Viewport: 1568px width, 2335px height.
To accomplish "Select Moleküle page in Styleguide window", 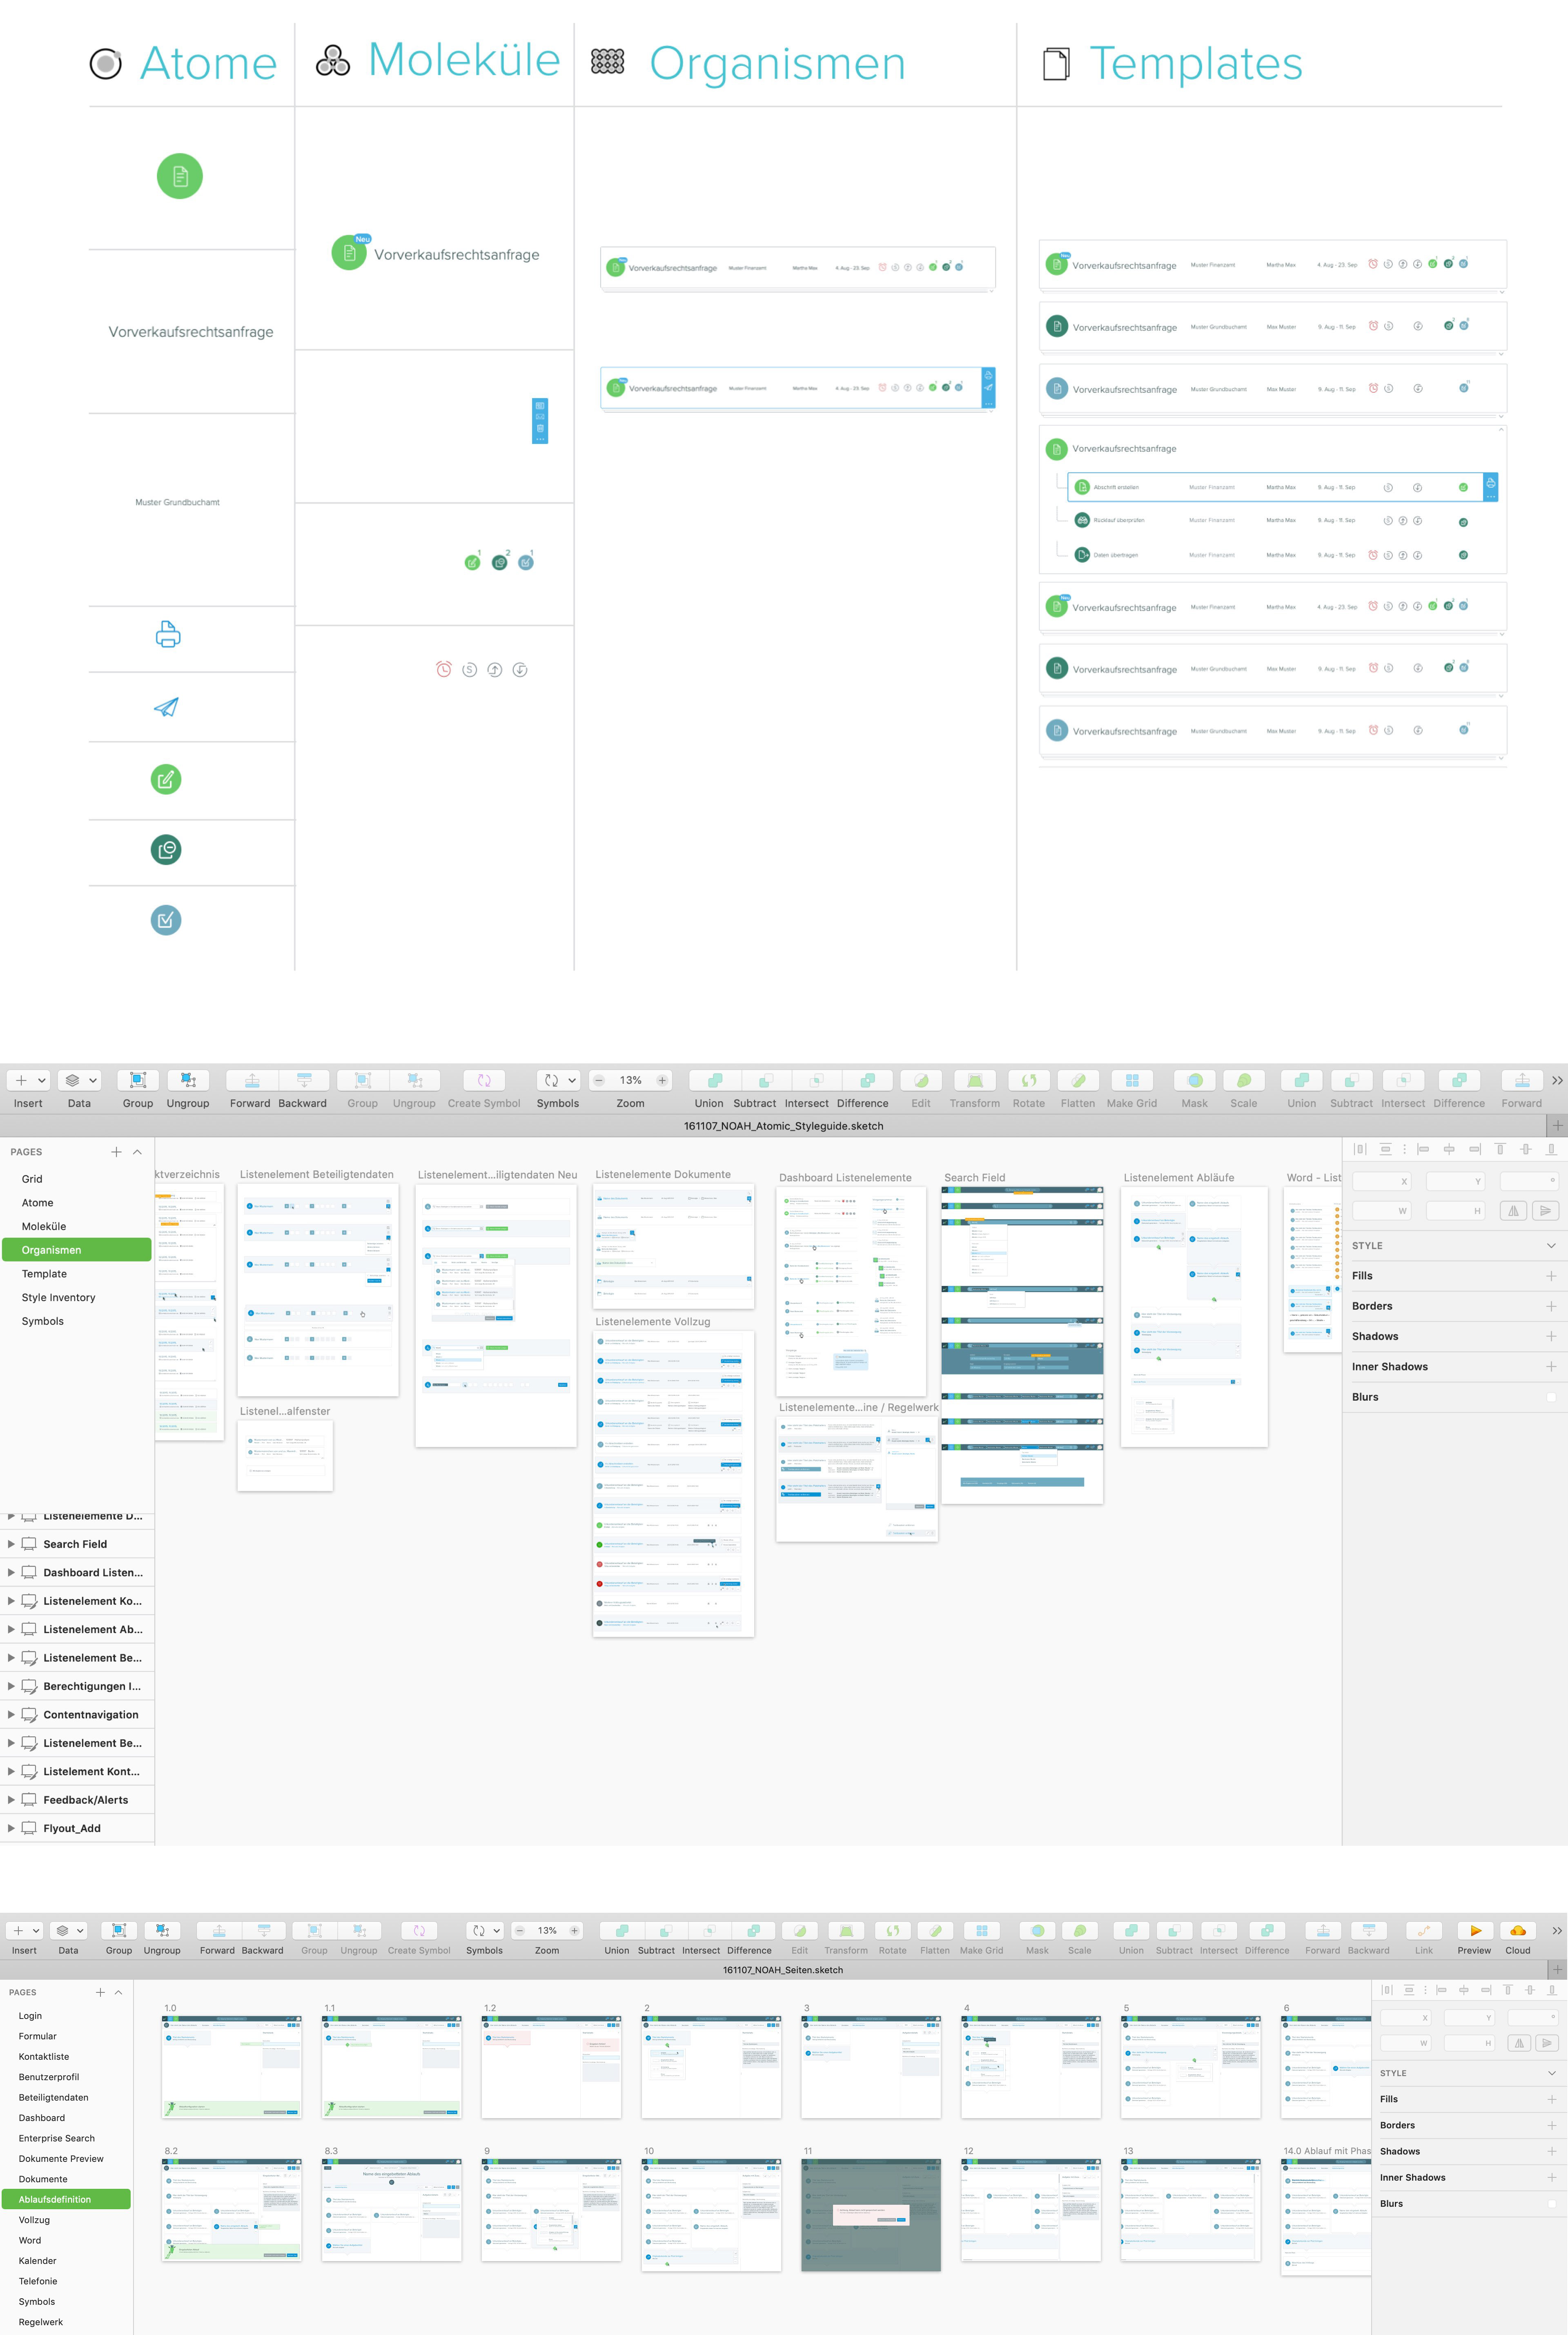I will click(44, 1226).
